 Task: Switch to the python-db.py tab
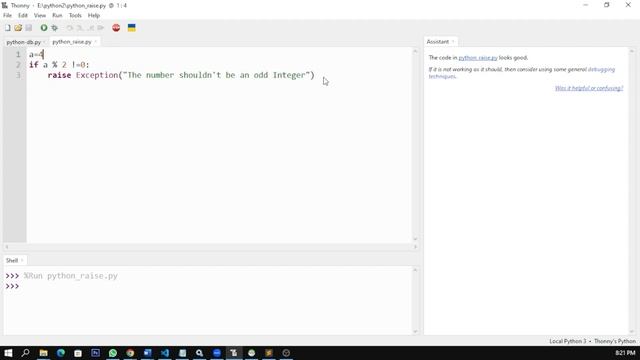pos(23,42)
